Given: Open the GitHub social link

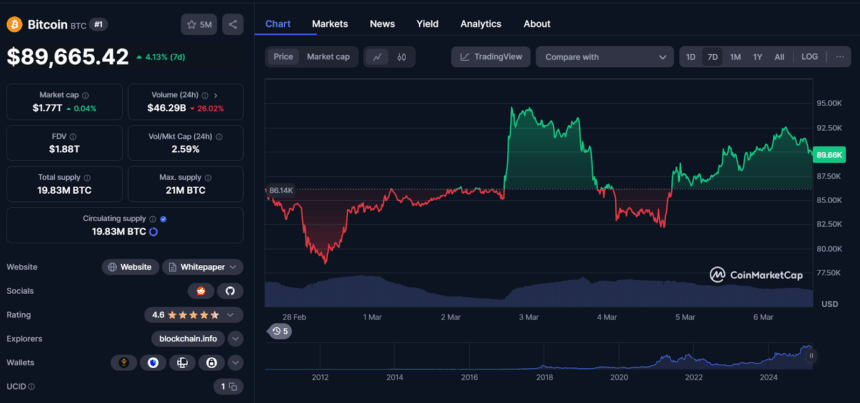Looking at the screenshot, I should click(230, 291).
